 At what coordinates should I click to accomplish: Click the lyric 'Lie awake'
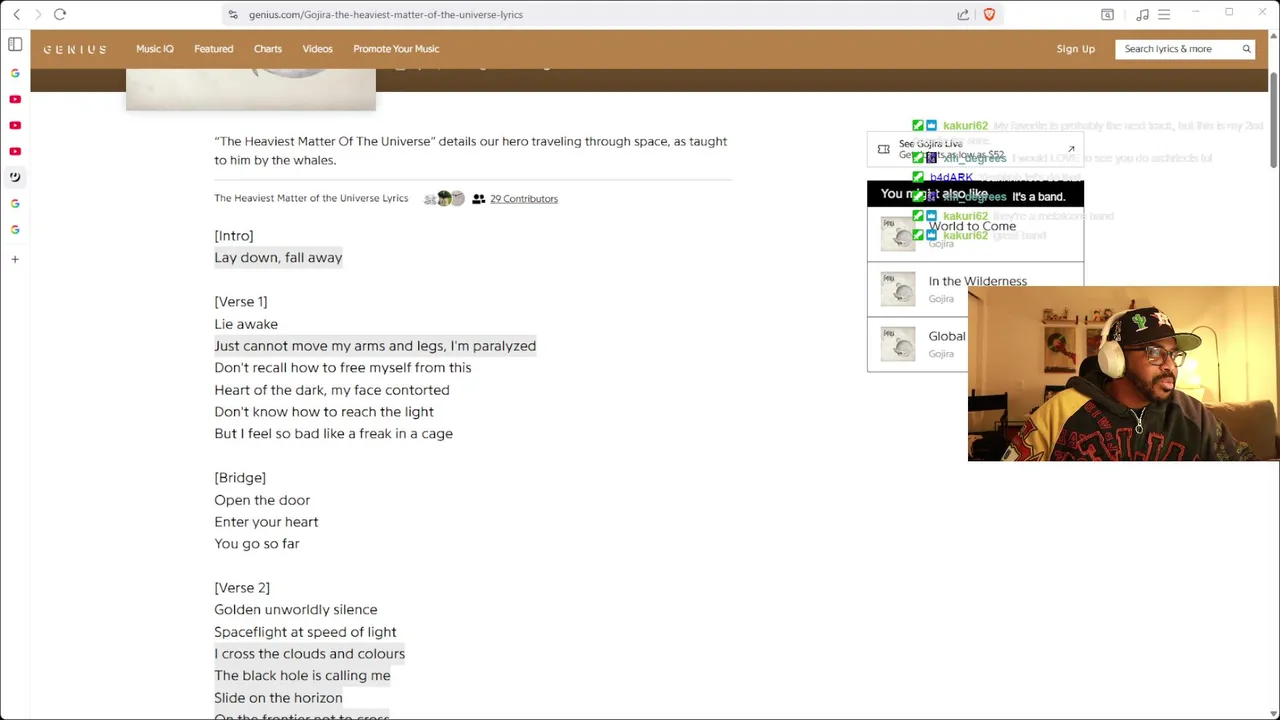[x=246, y=324]
